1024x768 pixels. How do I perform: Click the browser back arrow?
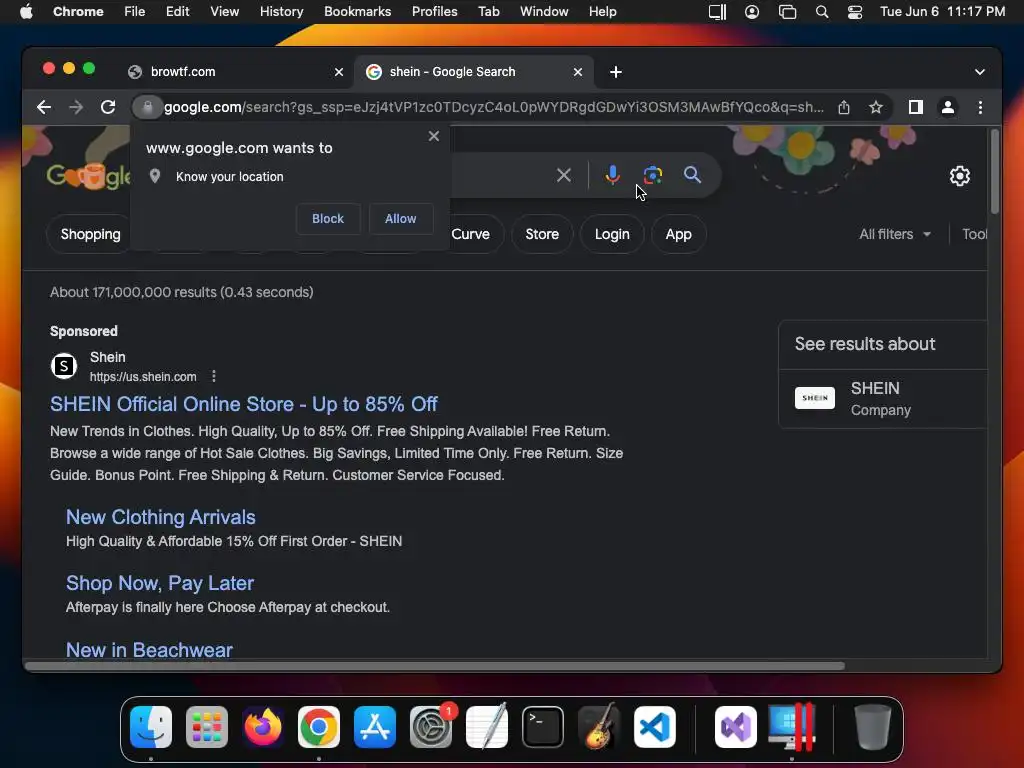44,107
